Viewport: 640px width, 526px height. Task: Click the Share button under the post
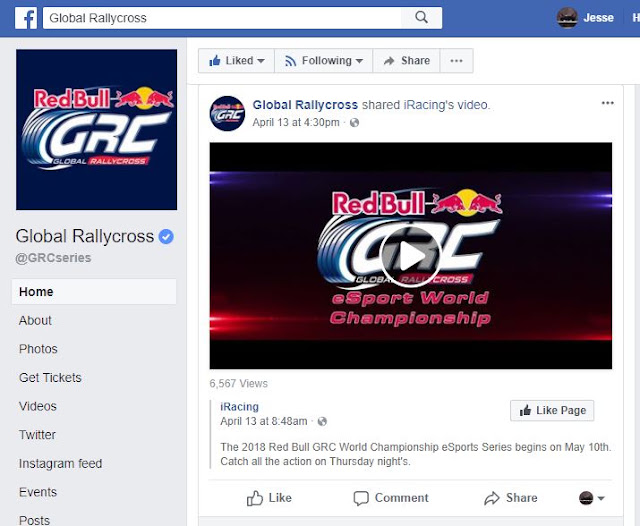tap(511, 498)
